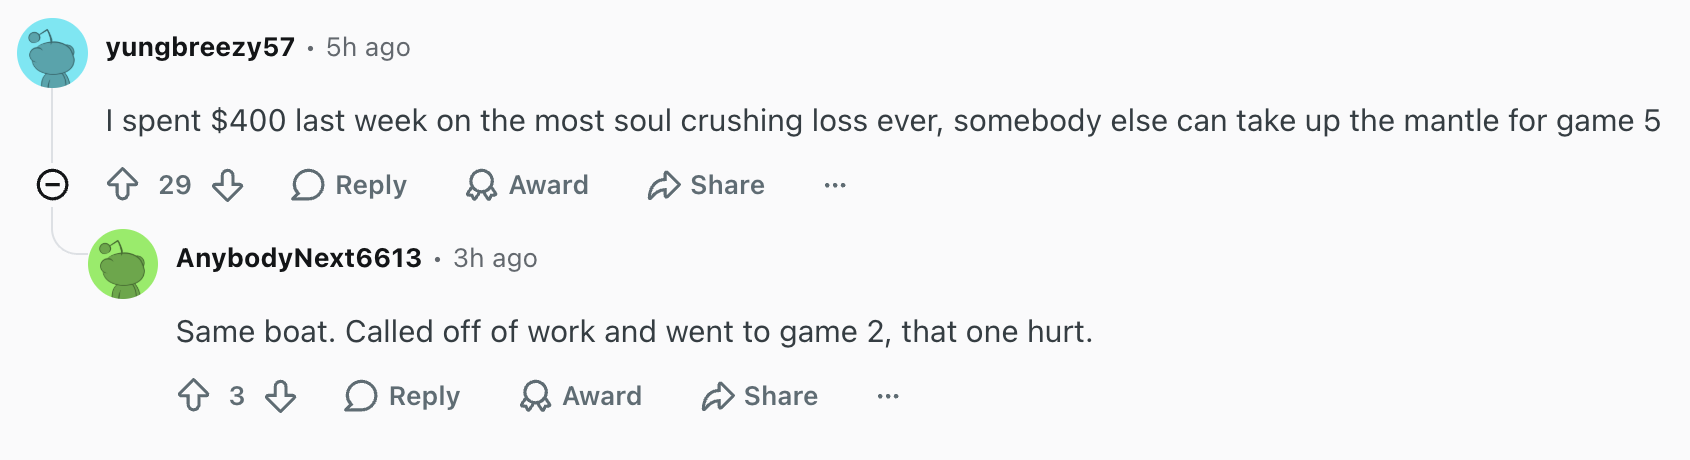The image size is (1690, 460).
Task: Downvote yungbreezy57's comment
Action: [228, 185]
